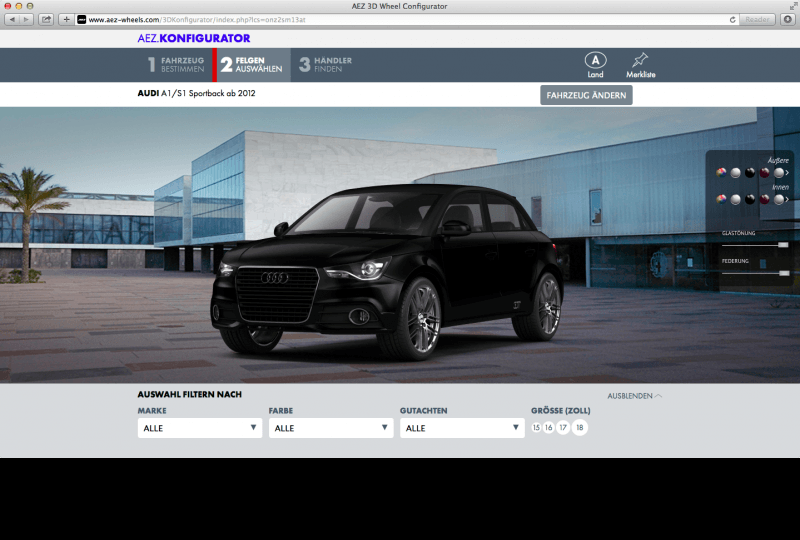The width and height of the screenshot is (800, 540).
Task: Choose the dark red inner paint sphere
Action: [x=764, y=199]
